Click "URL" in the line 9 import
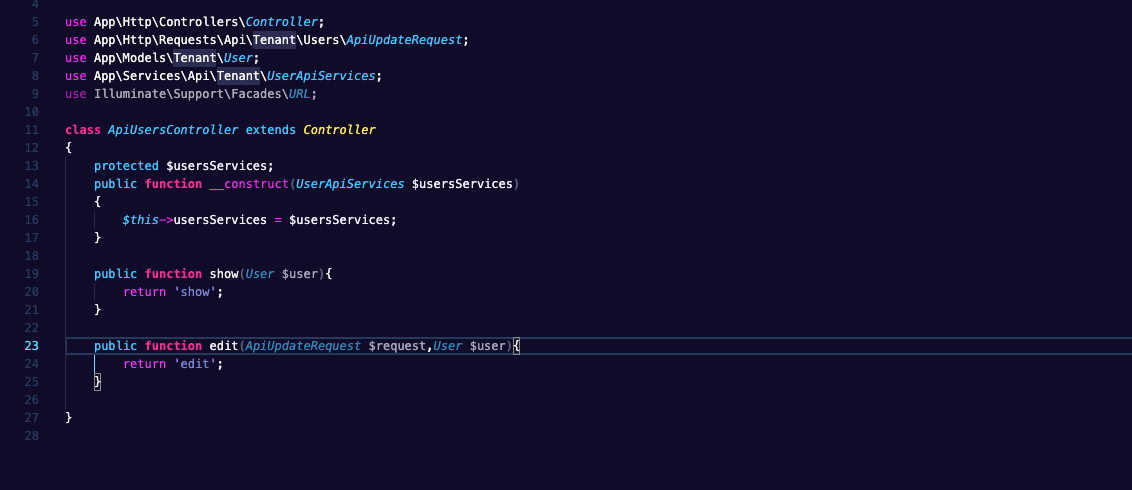This screenshot has height=490, width=1132. pyautogui.click(x=300, y=94)
